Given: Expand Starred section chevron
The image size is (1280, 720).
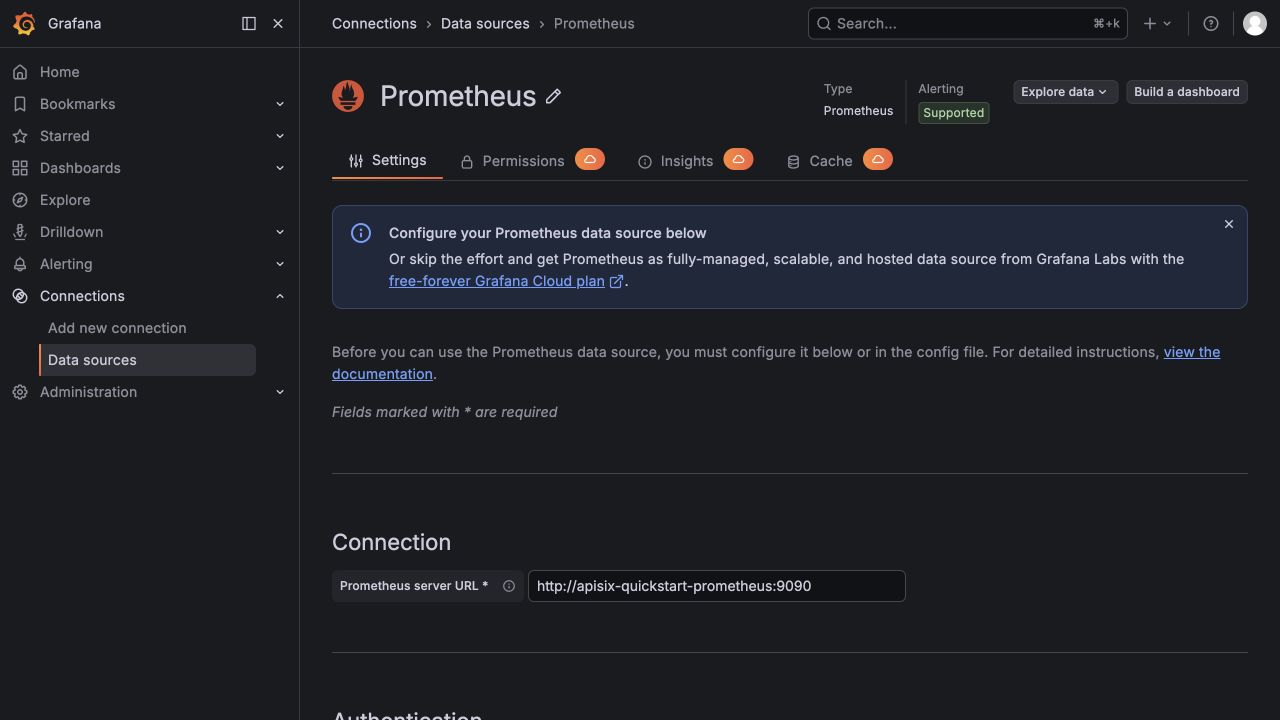Looking at the screenshot, I should pos(280,136).
